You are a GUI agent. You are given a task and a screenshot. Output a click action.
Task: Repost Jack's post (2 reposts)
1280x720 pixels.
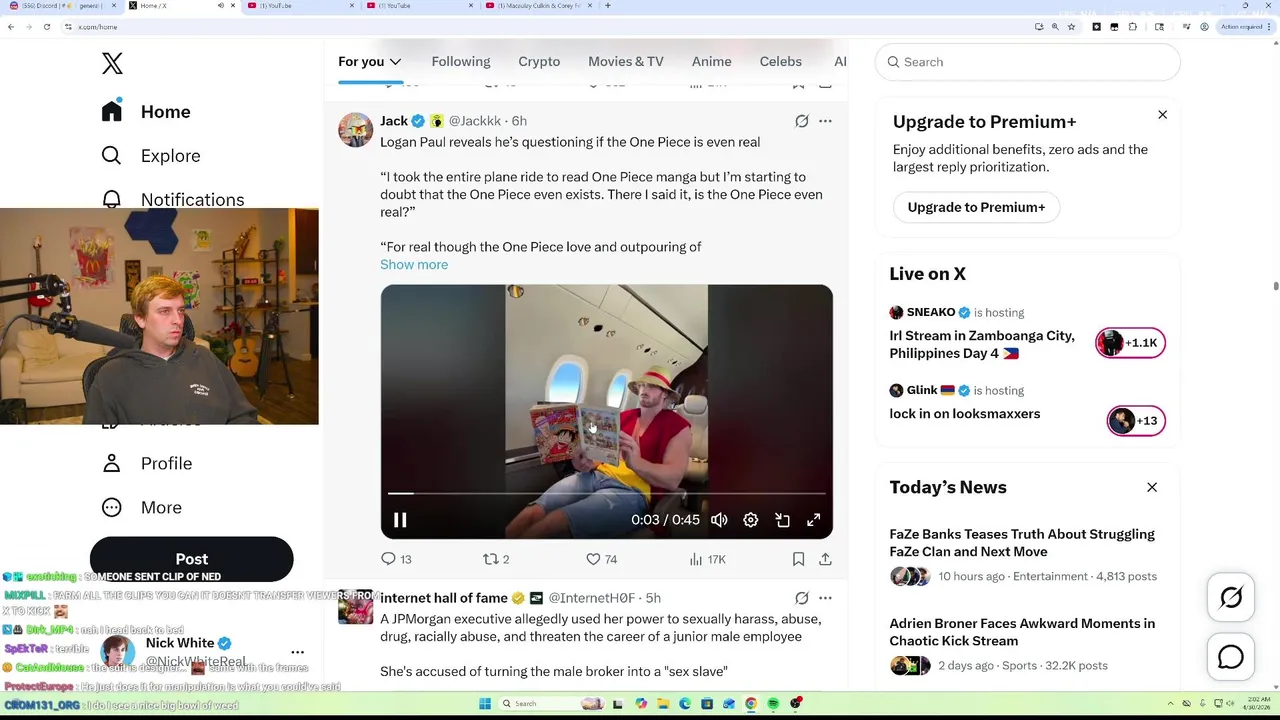click(x=496, y=559)
